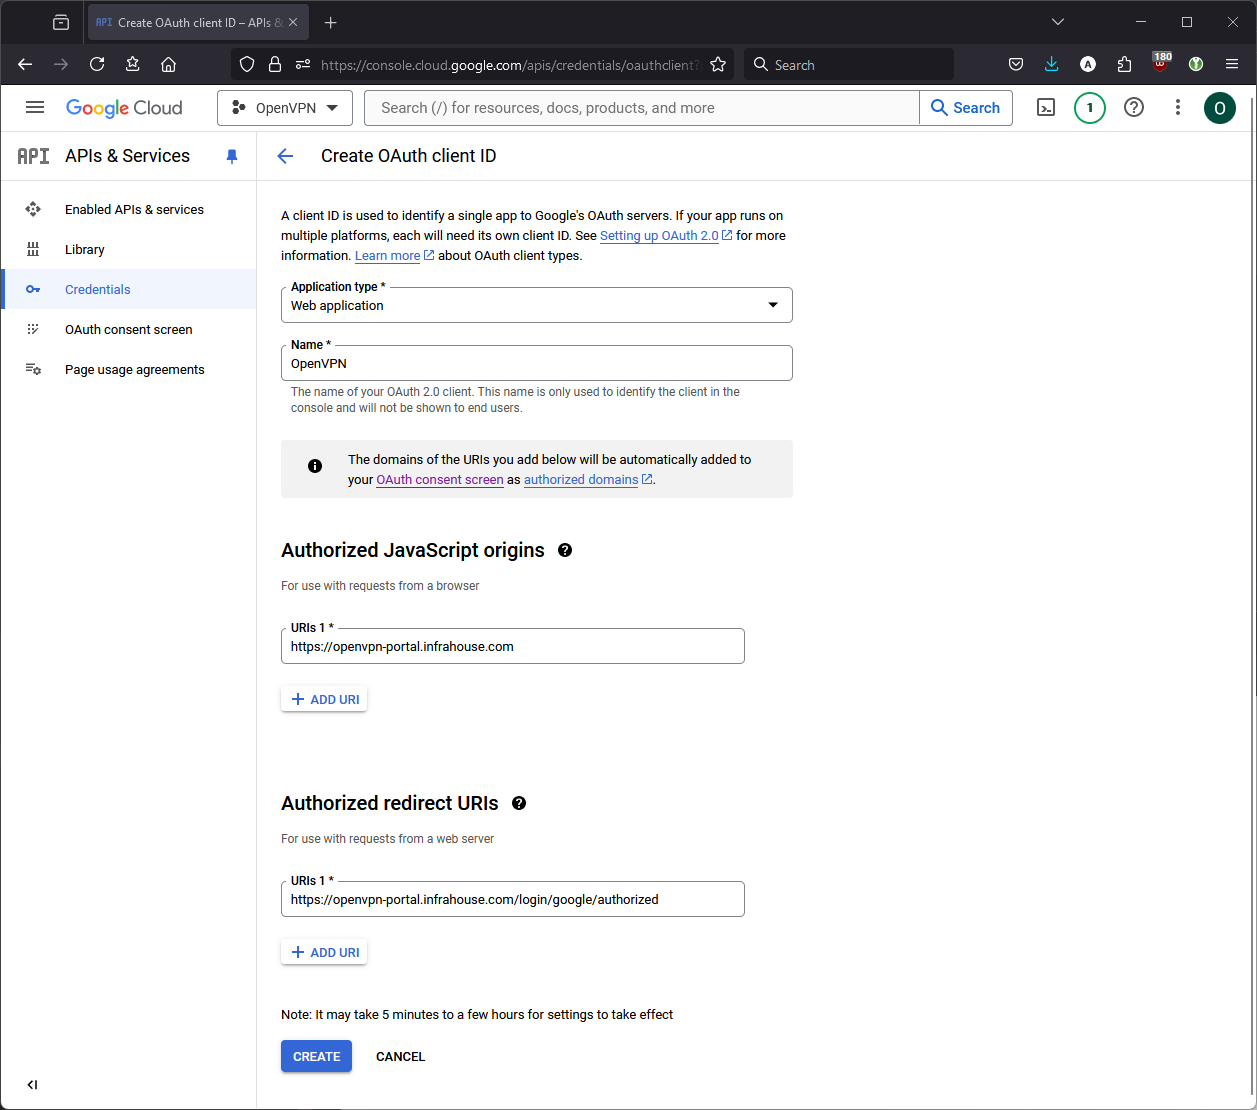Follow the Learn more link
1257x1110 pixels.
click(394, 256)
